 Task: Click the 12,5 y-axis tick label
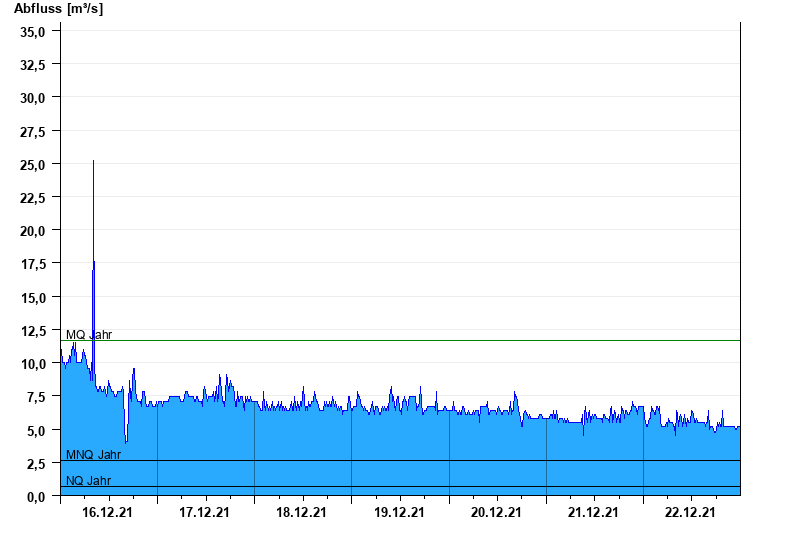click(34, 330)
